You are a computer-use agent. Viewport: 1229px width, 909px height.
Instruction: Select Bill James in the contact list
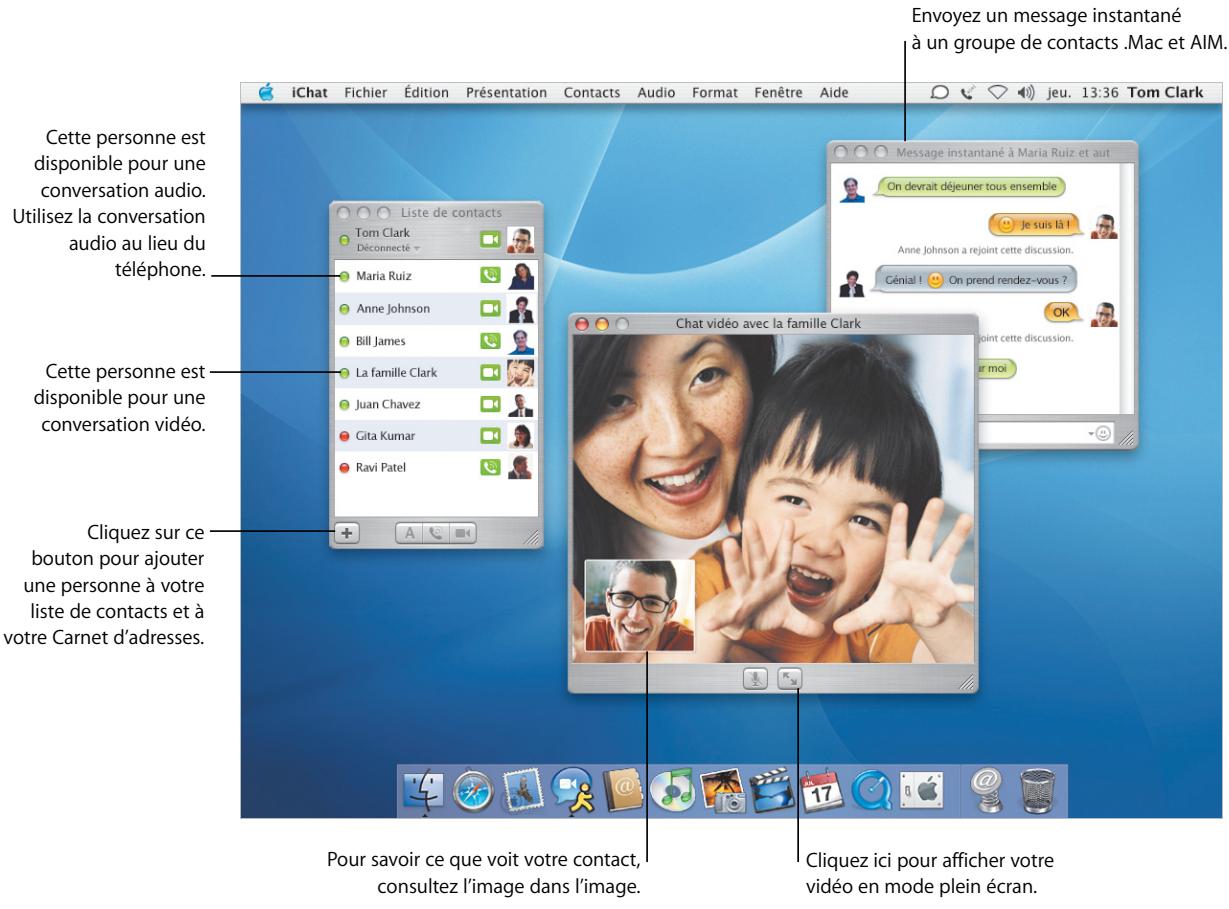(435, 341)
